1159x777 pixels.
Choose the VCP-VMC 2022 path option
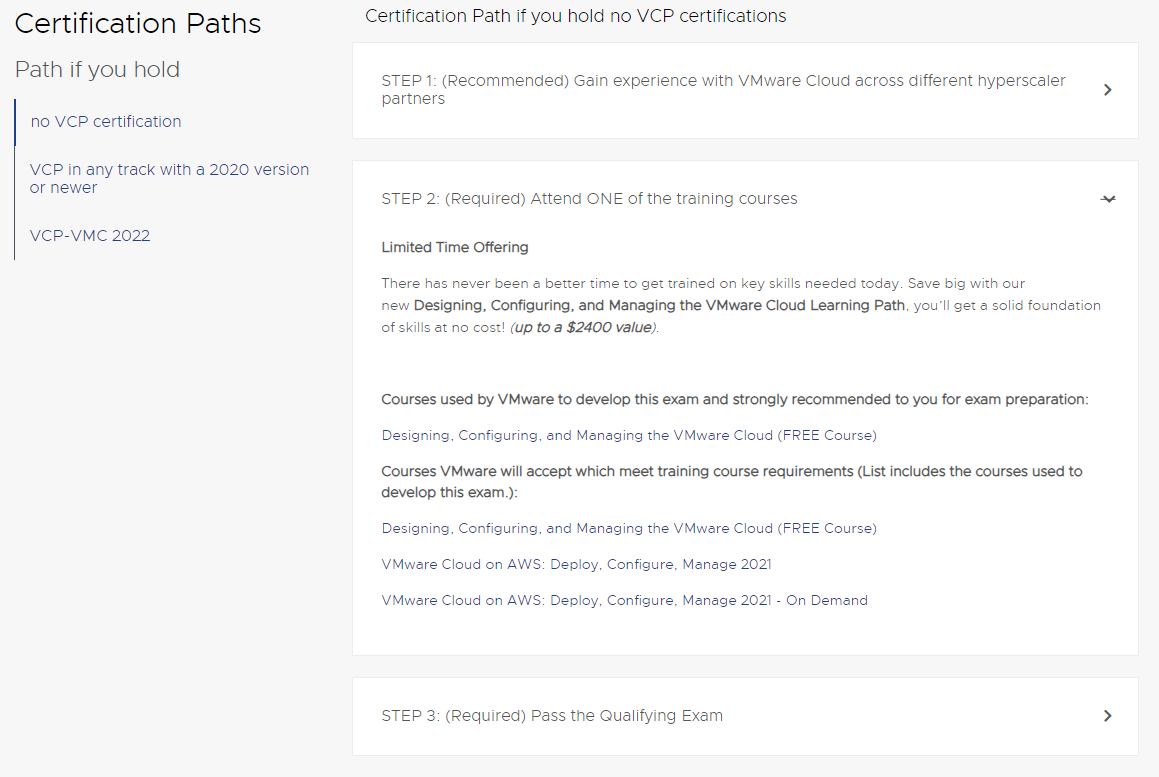tap(90, 236)
